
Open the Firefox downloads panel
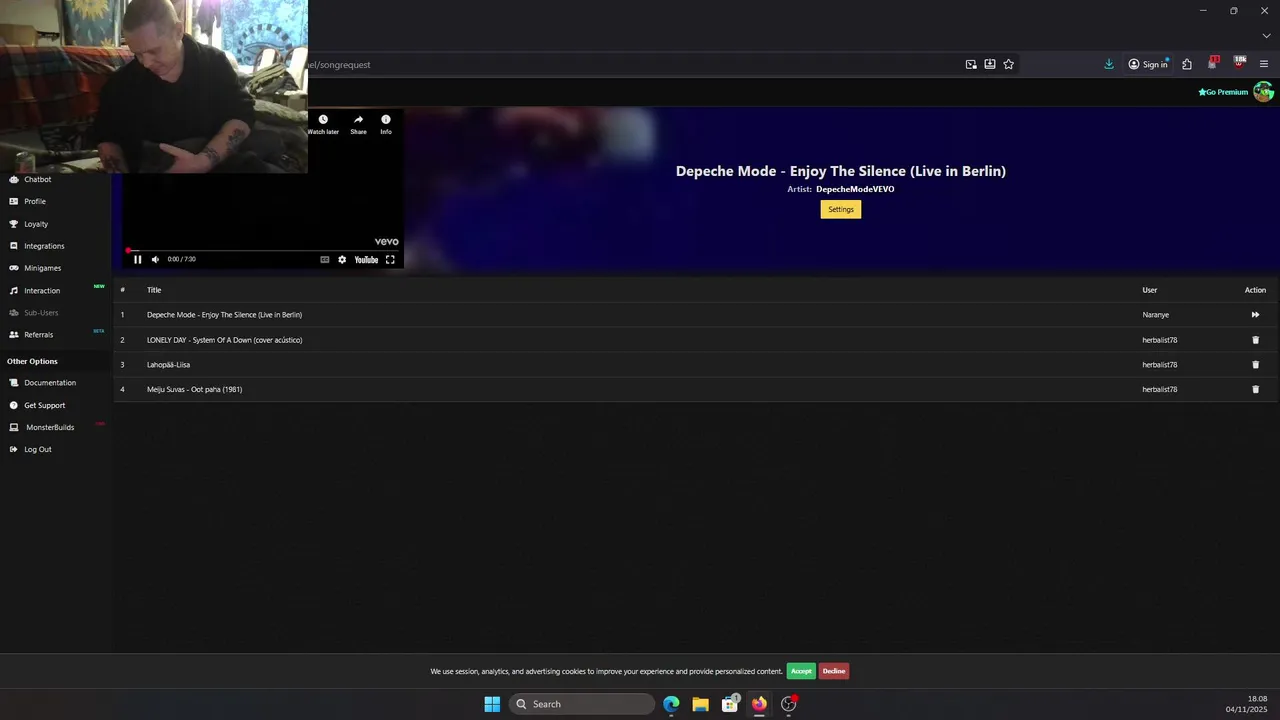[x=1109, y=64]
